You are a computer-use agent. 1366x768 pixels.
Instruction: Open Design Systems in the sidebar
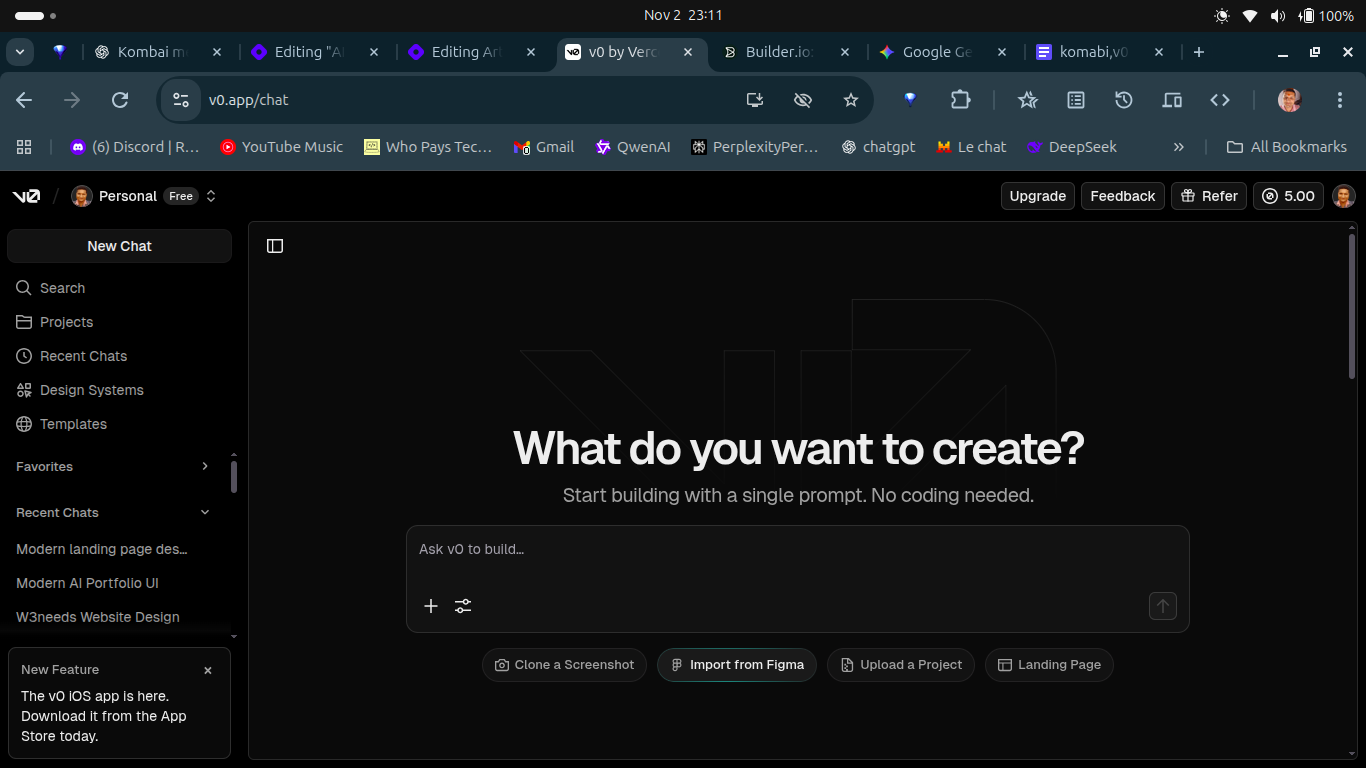click(x=80, y=390)
